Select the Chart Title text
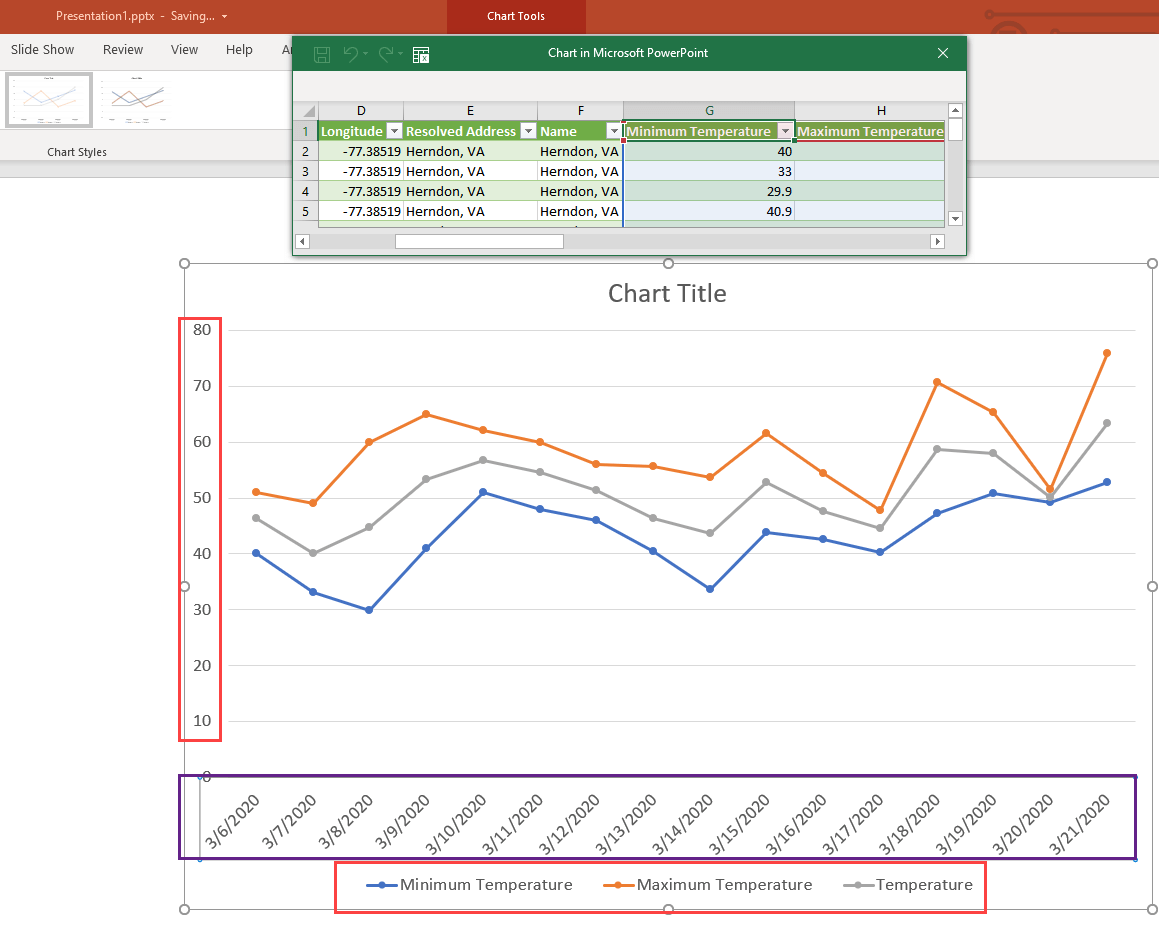Screen dimensions: 1159x934 tap(667, 293)
